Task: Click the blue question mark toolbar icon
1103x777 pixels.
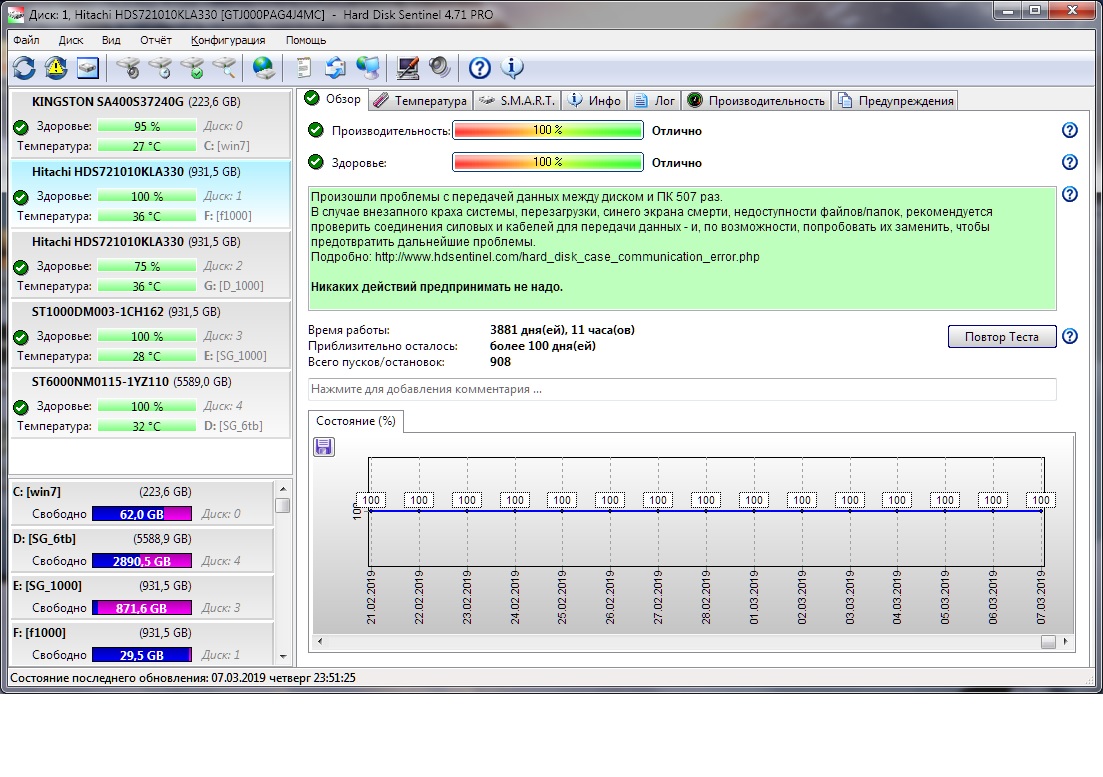Action: tap(480, 68)
